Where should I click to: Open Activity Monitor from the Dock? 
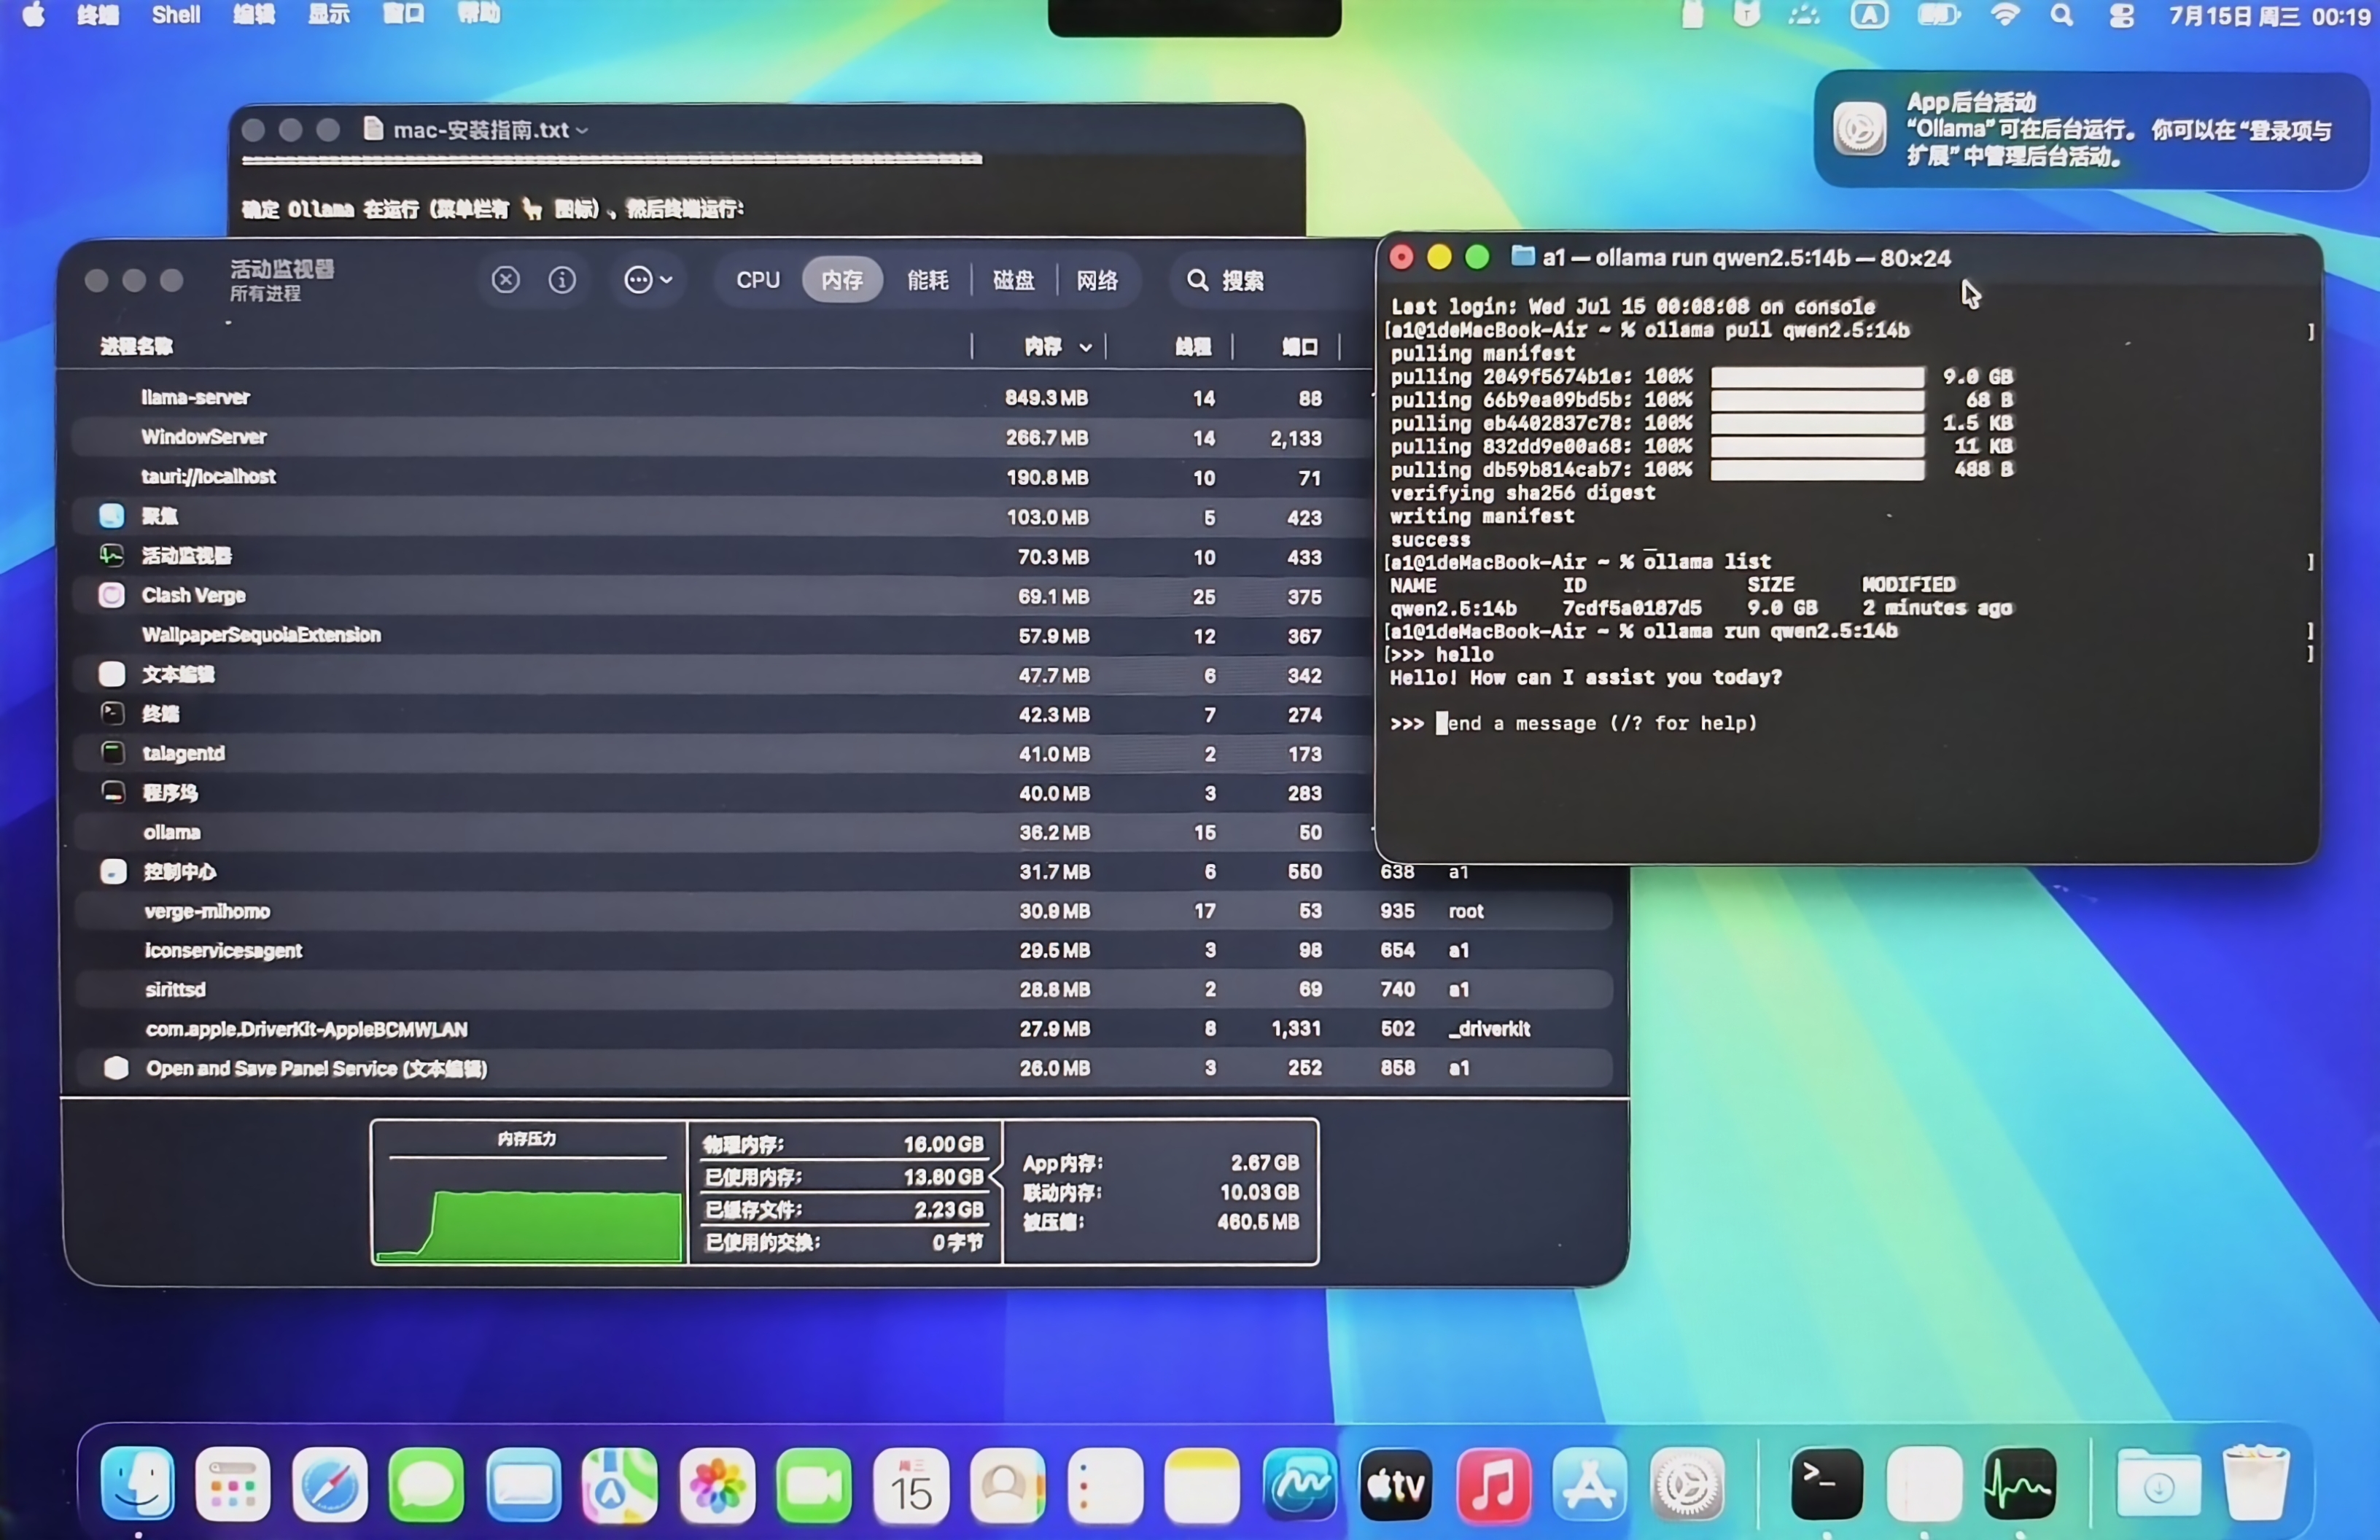point(2020,1484)
